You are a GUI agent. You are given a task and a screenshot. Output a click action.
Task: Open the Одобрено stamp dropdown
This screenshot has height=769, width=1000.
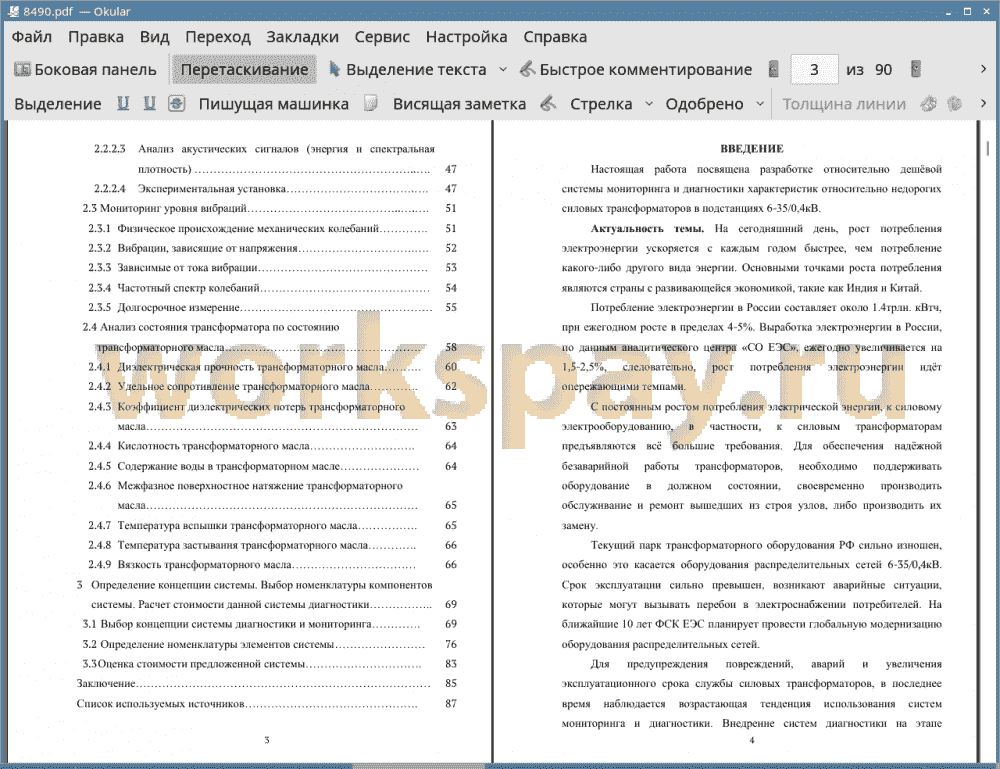pyautogui.click(x=760, y=104)
